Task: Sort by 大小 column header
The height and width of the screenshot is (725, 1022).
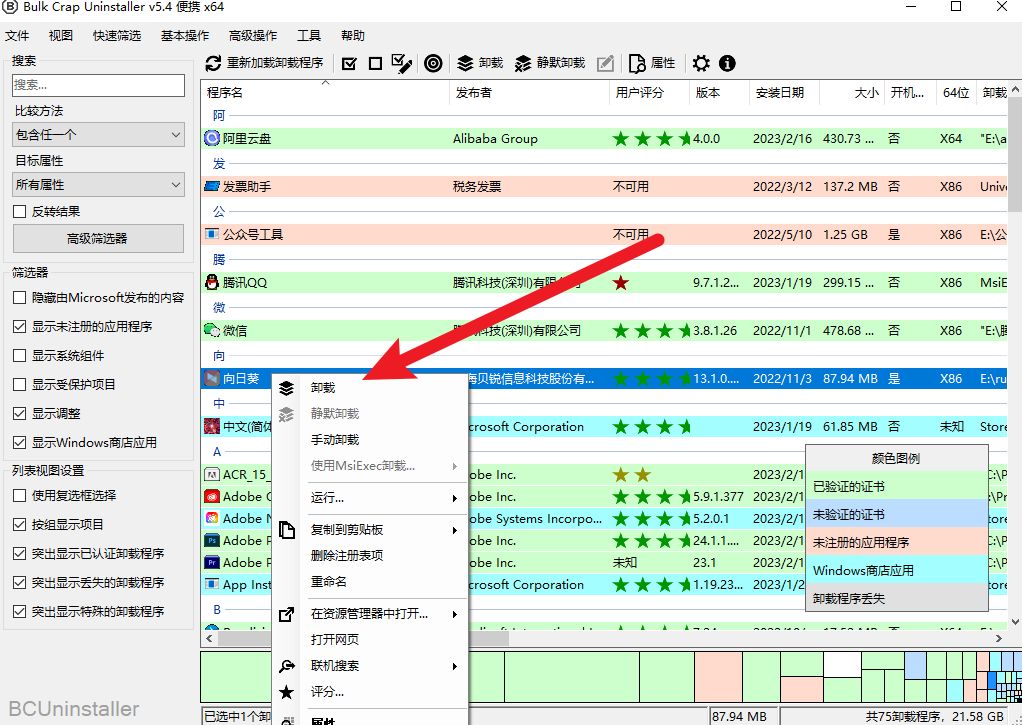Action: click(851, 93)
